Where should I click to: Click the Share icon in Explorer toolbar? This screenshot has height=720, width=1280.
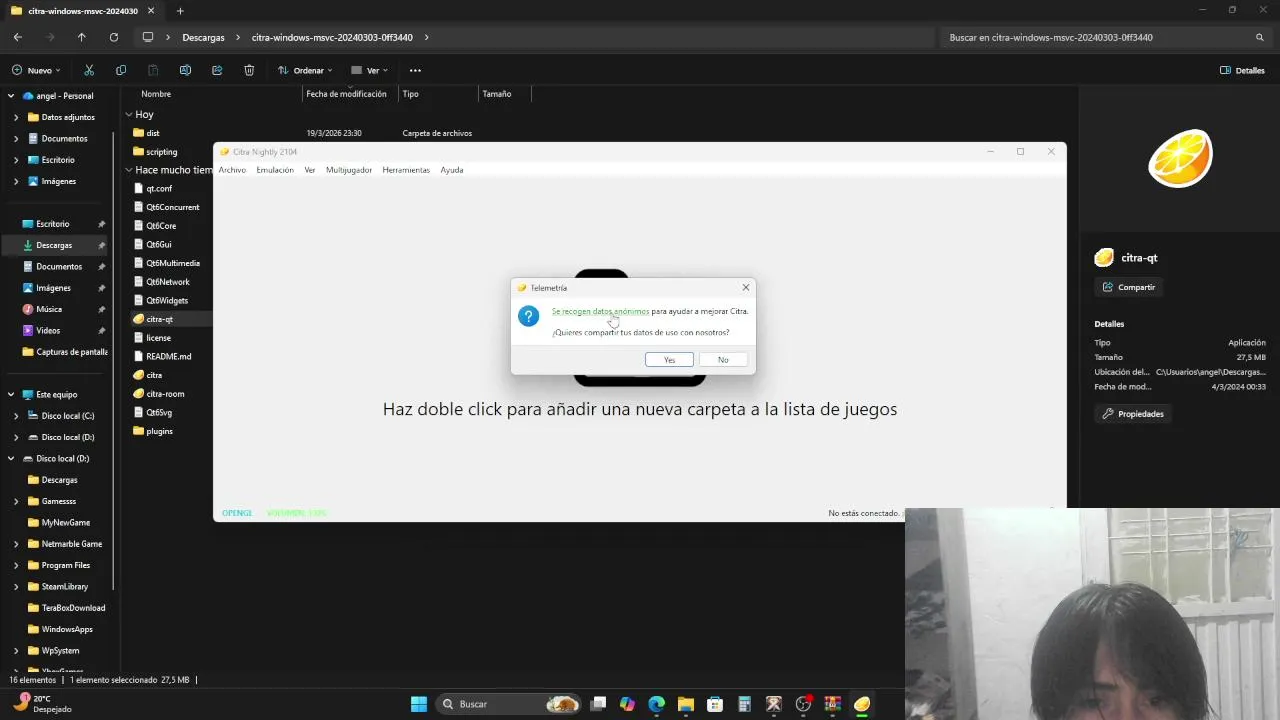click(217, 70)
